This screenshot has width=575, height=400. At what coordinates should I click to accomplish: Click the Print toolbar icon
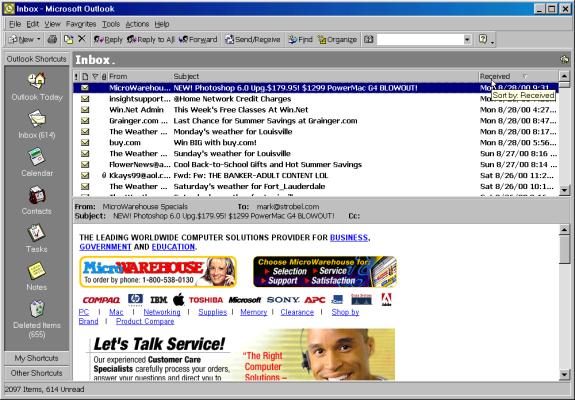point(52,39)
